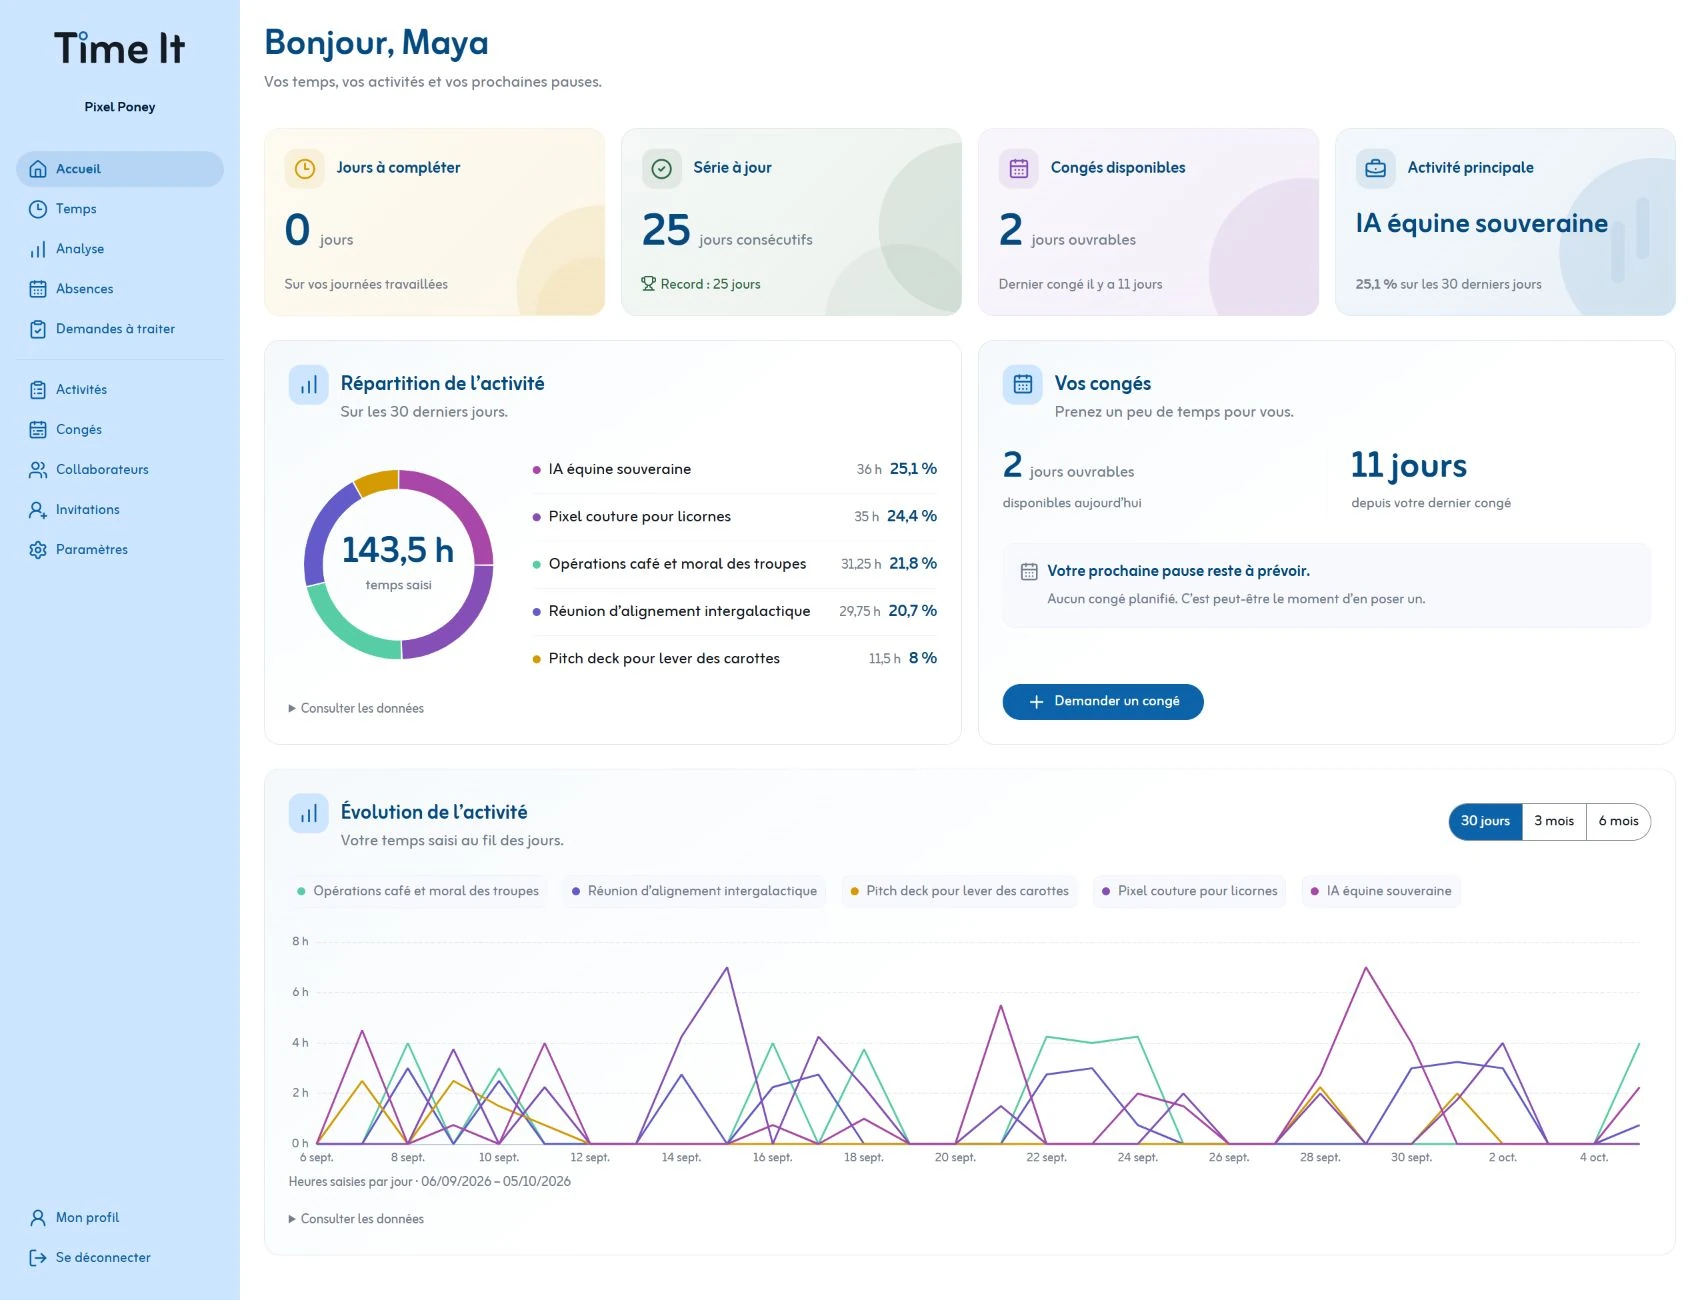Viewport: 1700px width, 1300px height.
Task: Toggle IA équine souveraine legend series
Action: 1381,891
